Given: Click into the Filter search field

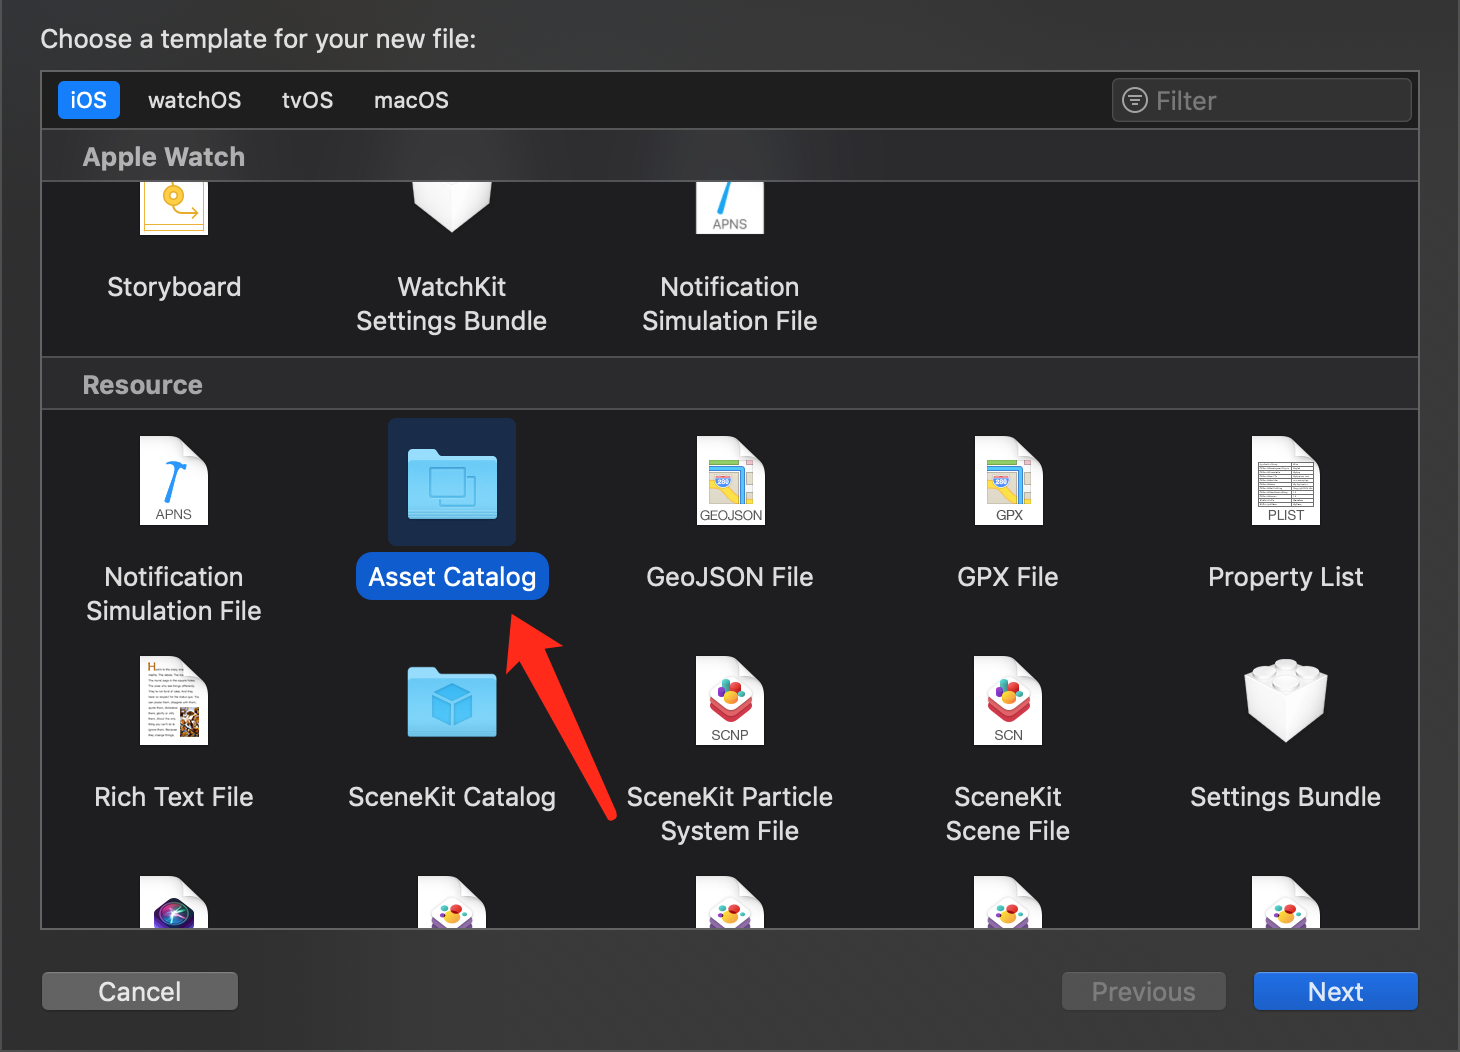Looking at the screenshot, I should [1262, 100].
